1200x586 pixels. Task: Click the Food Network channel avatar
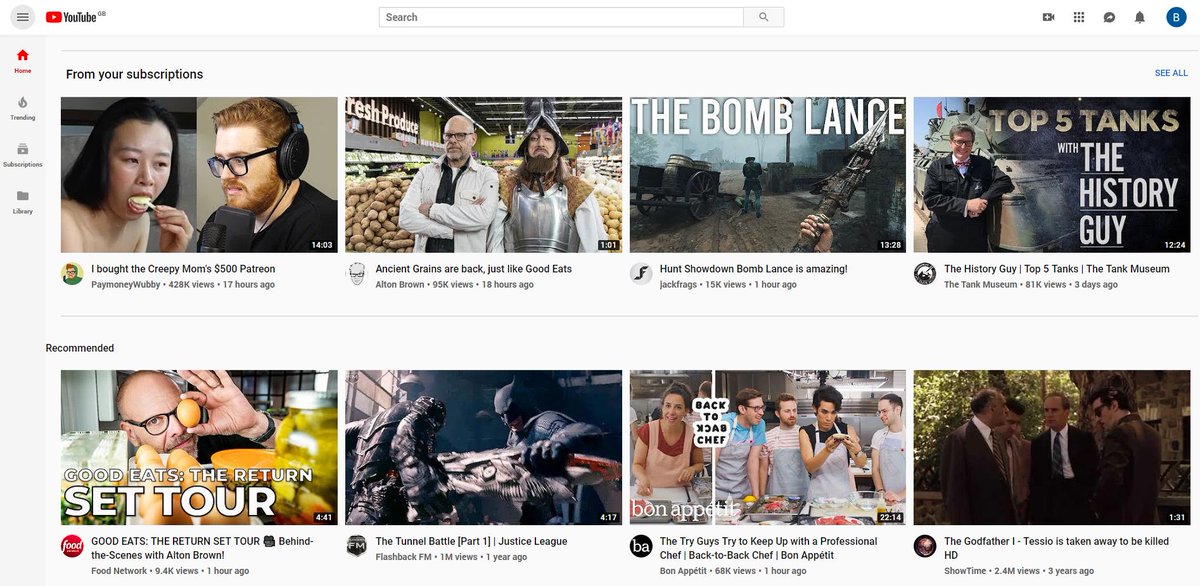tap(72, 546)
